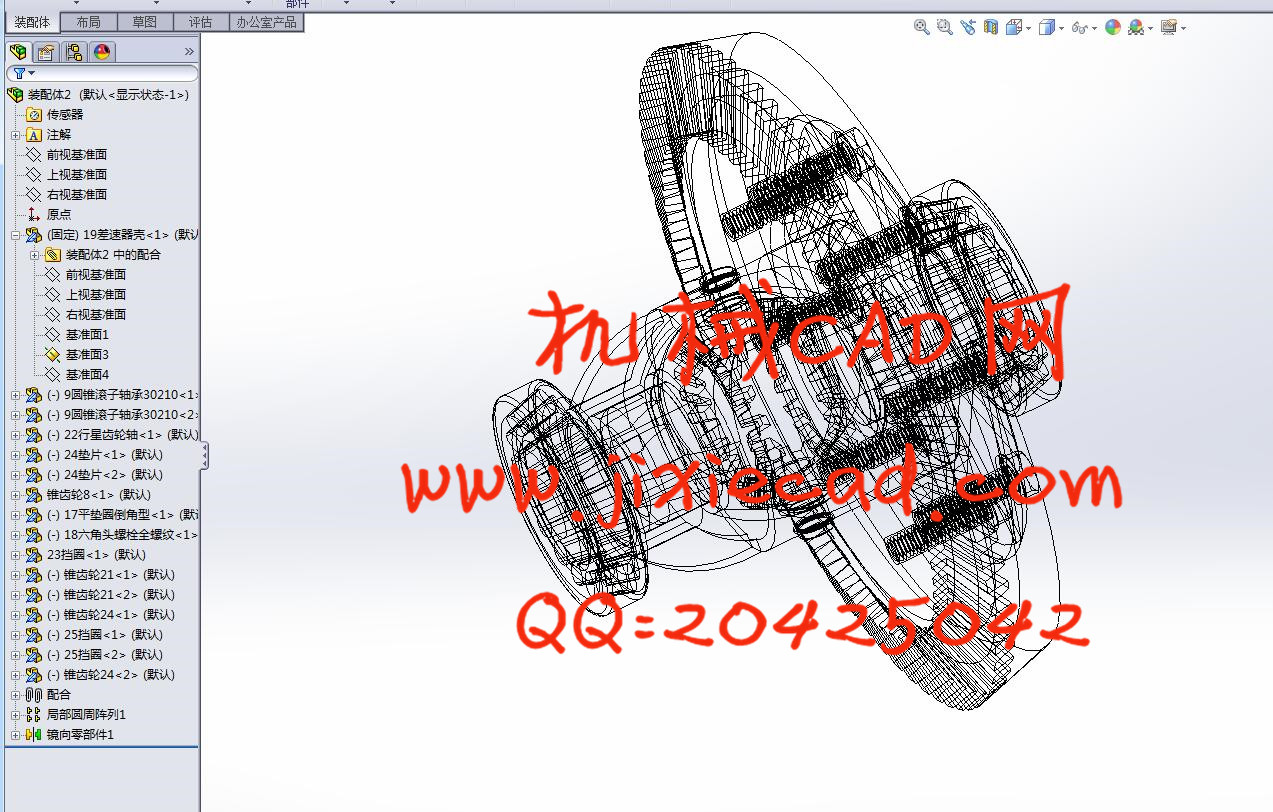Select the Zoom to Area icon

coord(945,28)
